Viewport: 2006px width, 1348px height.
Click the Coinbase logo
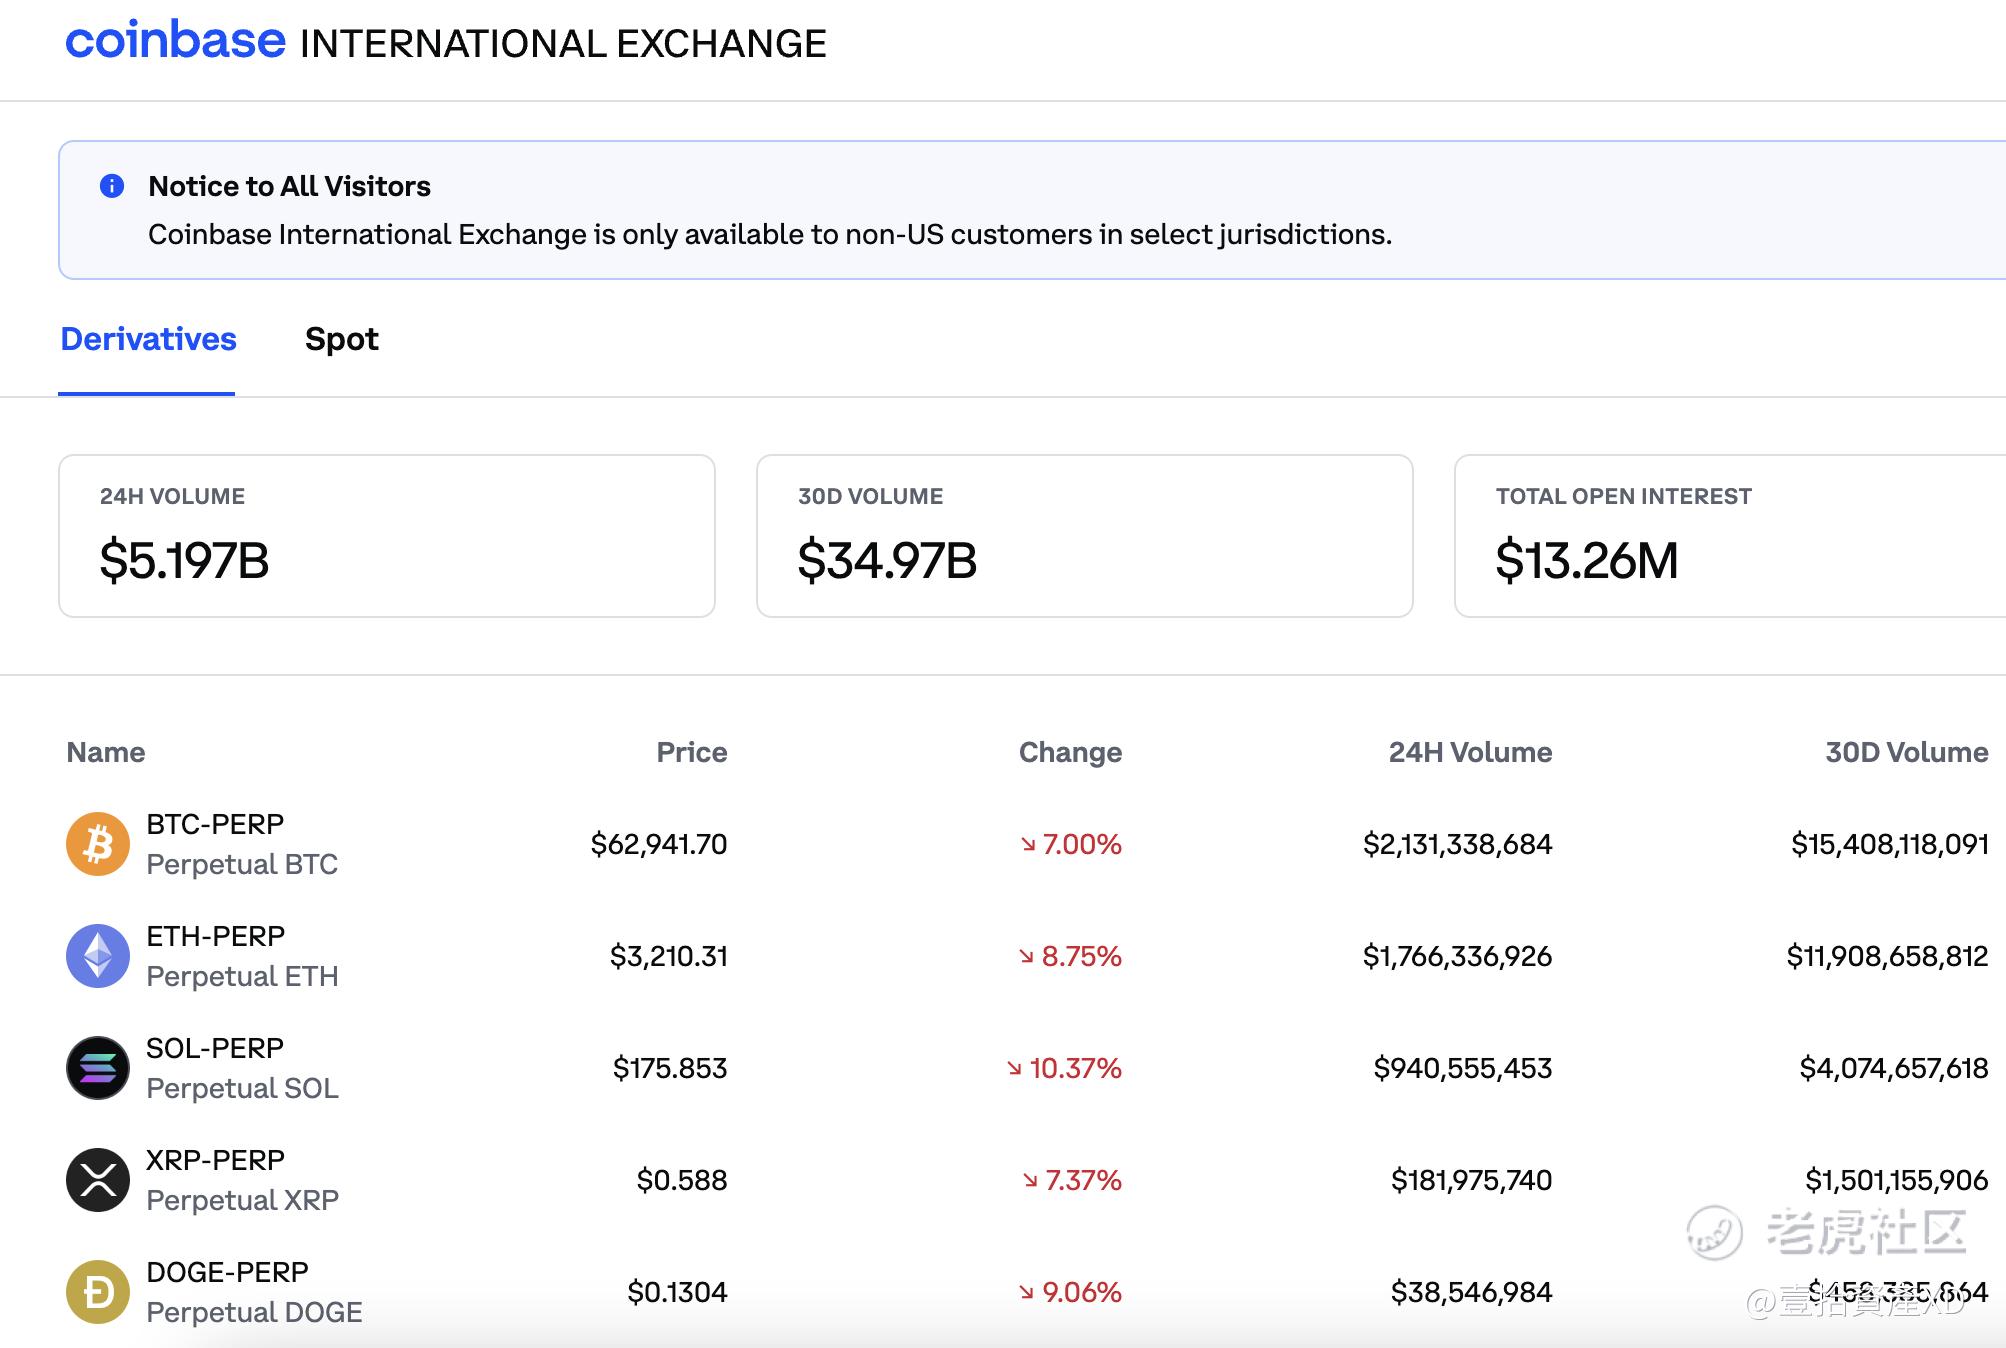pyautogui.click(x=175, y=41)
